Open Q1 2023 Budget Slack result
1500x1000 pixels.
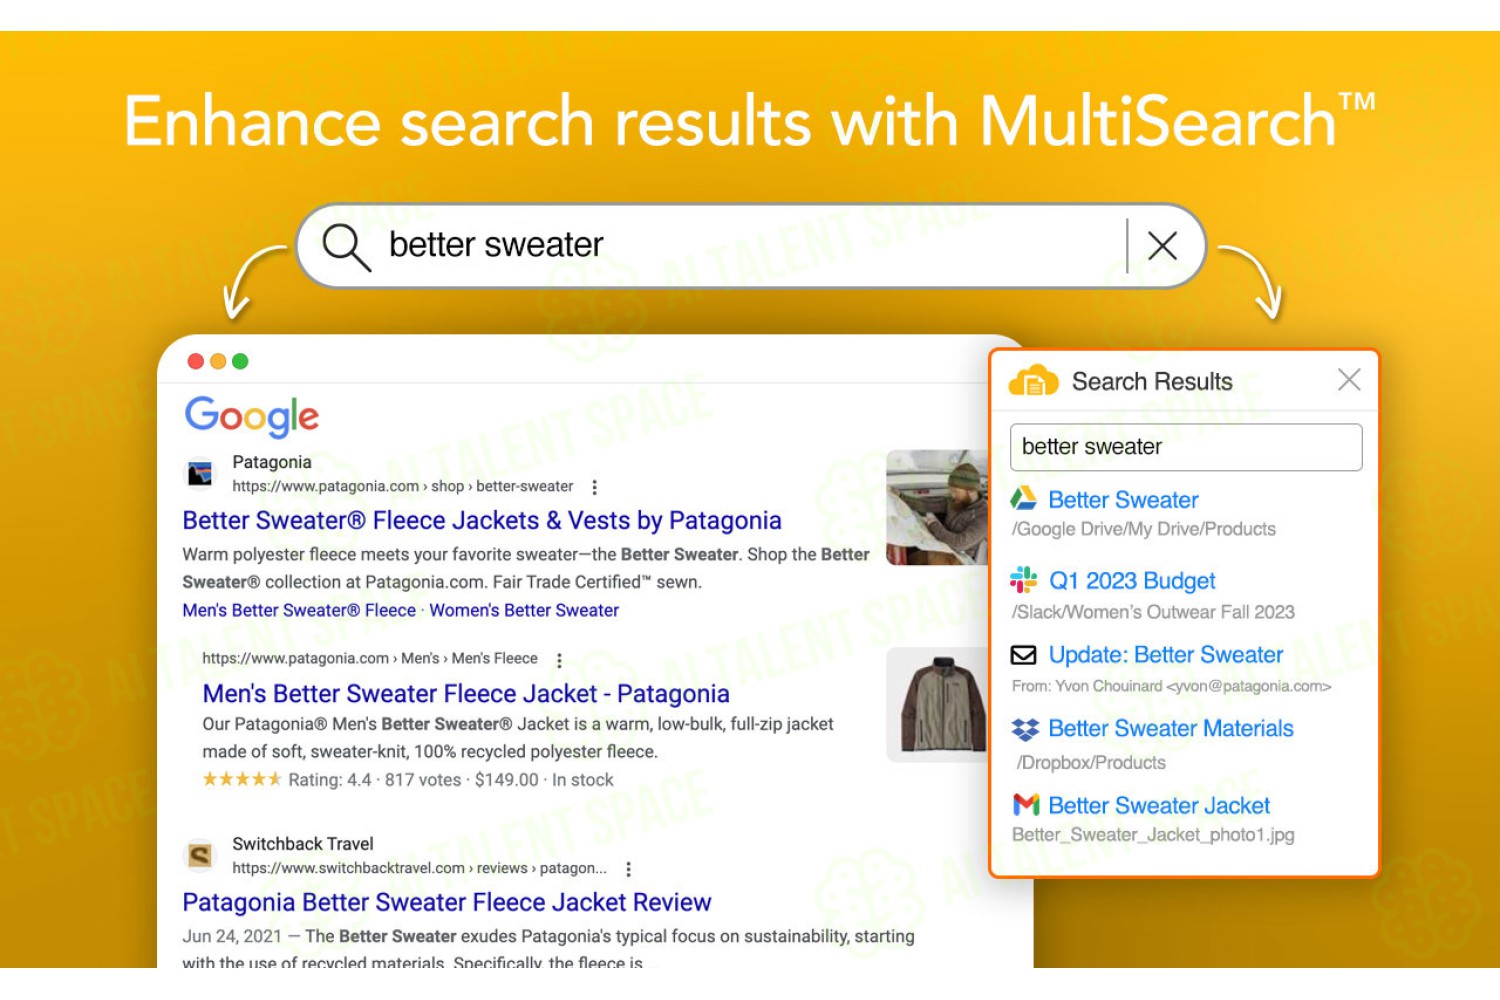[x=1132, y=581]
